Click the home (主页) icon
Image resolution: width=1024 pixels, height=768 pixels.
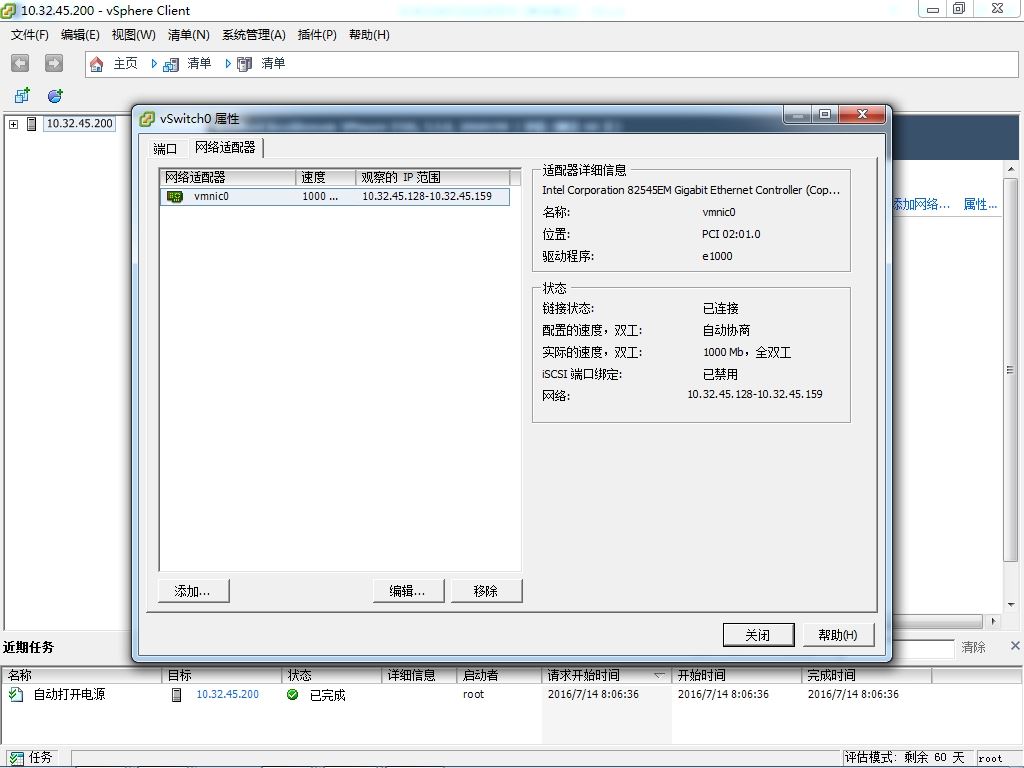[x=97, y=64]
